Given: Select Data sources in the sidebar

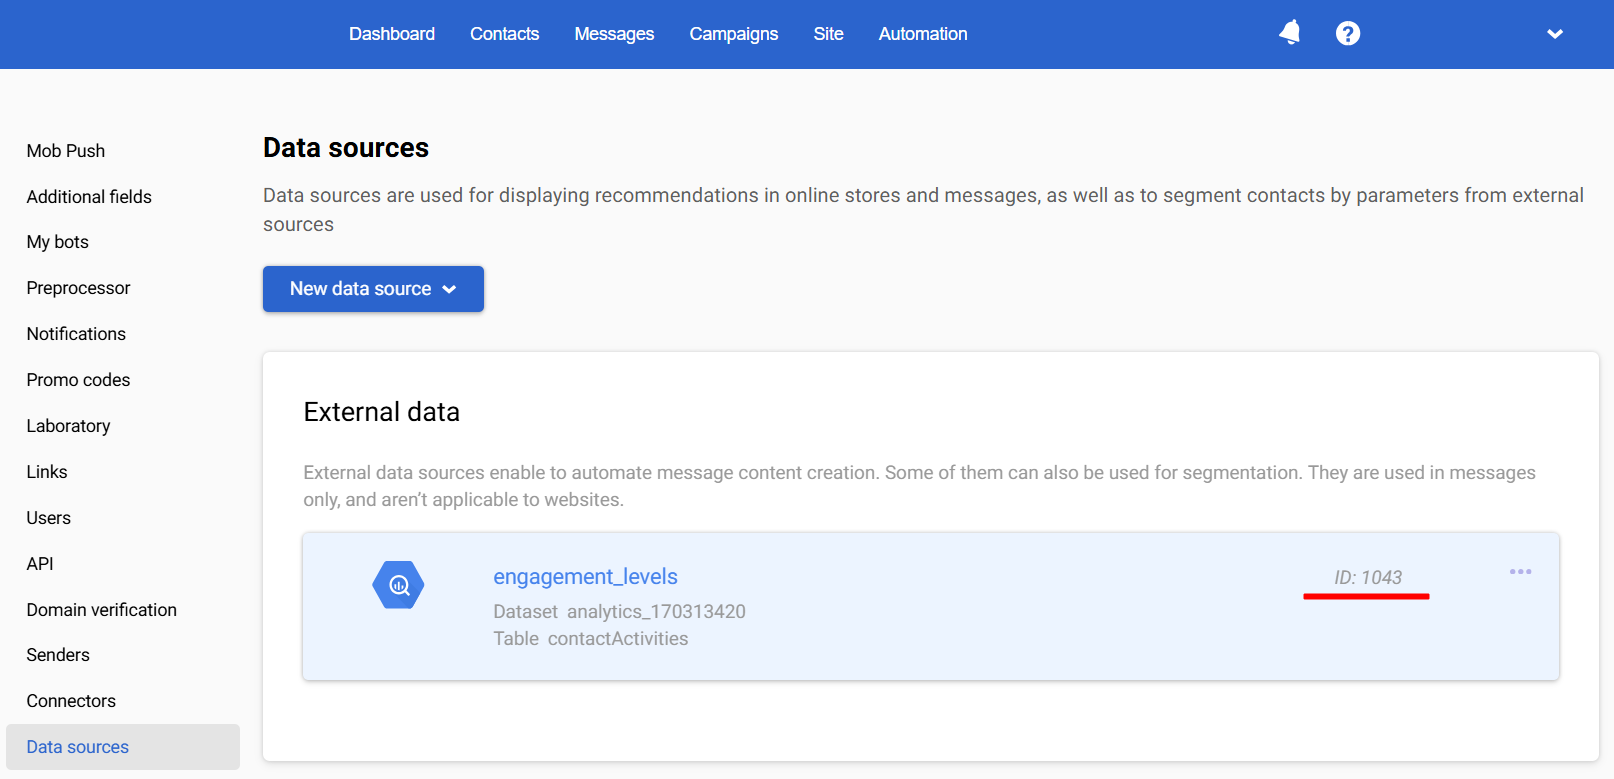Looking at the screenshot, I should 123,747.
